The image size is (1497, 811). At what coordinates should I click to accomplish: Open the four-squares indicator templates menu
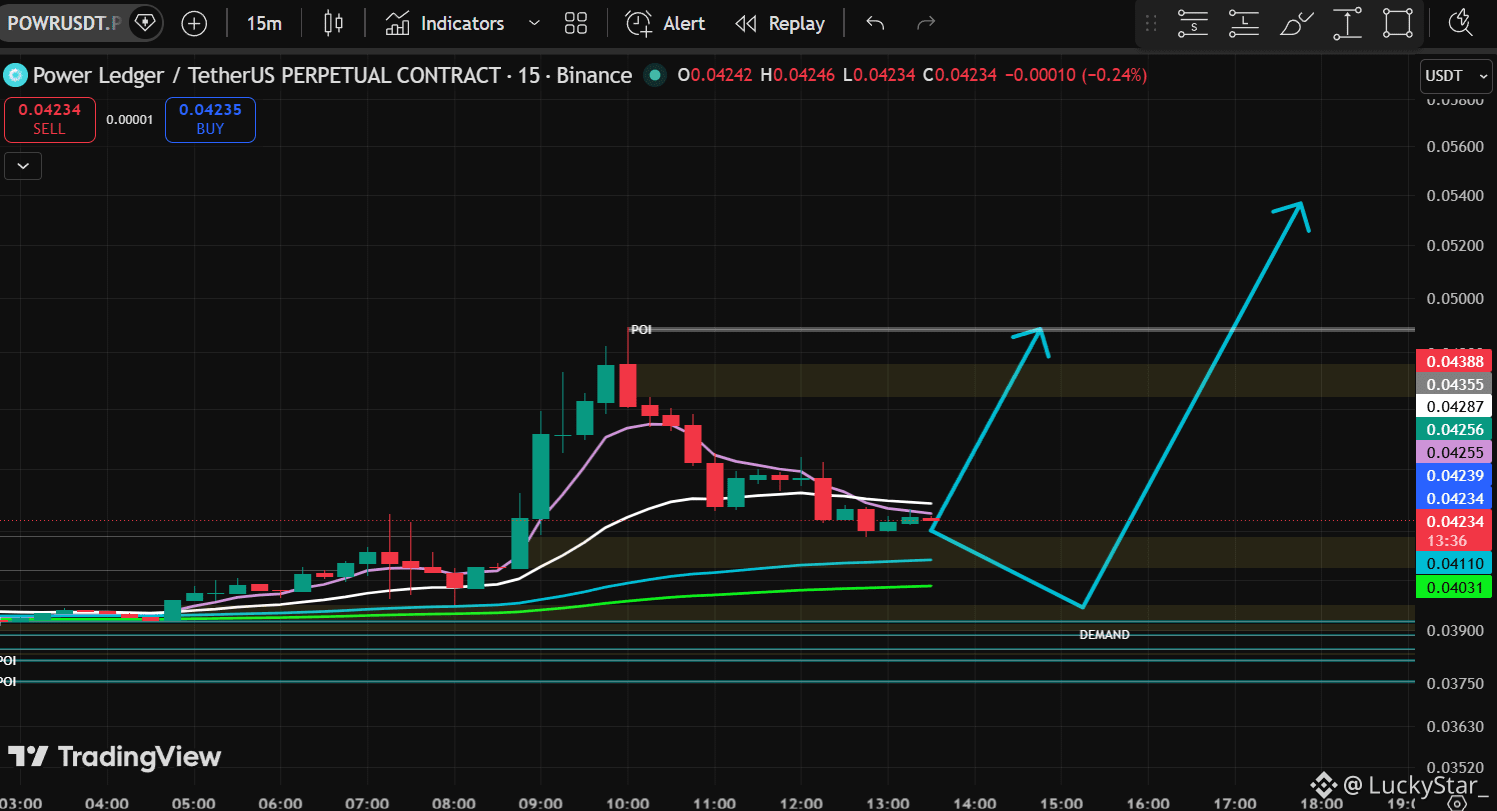tap(575, 23)
